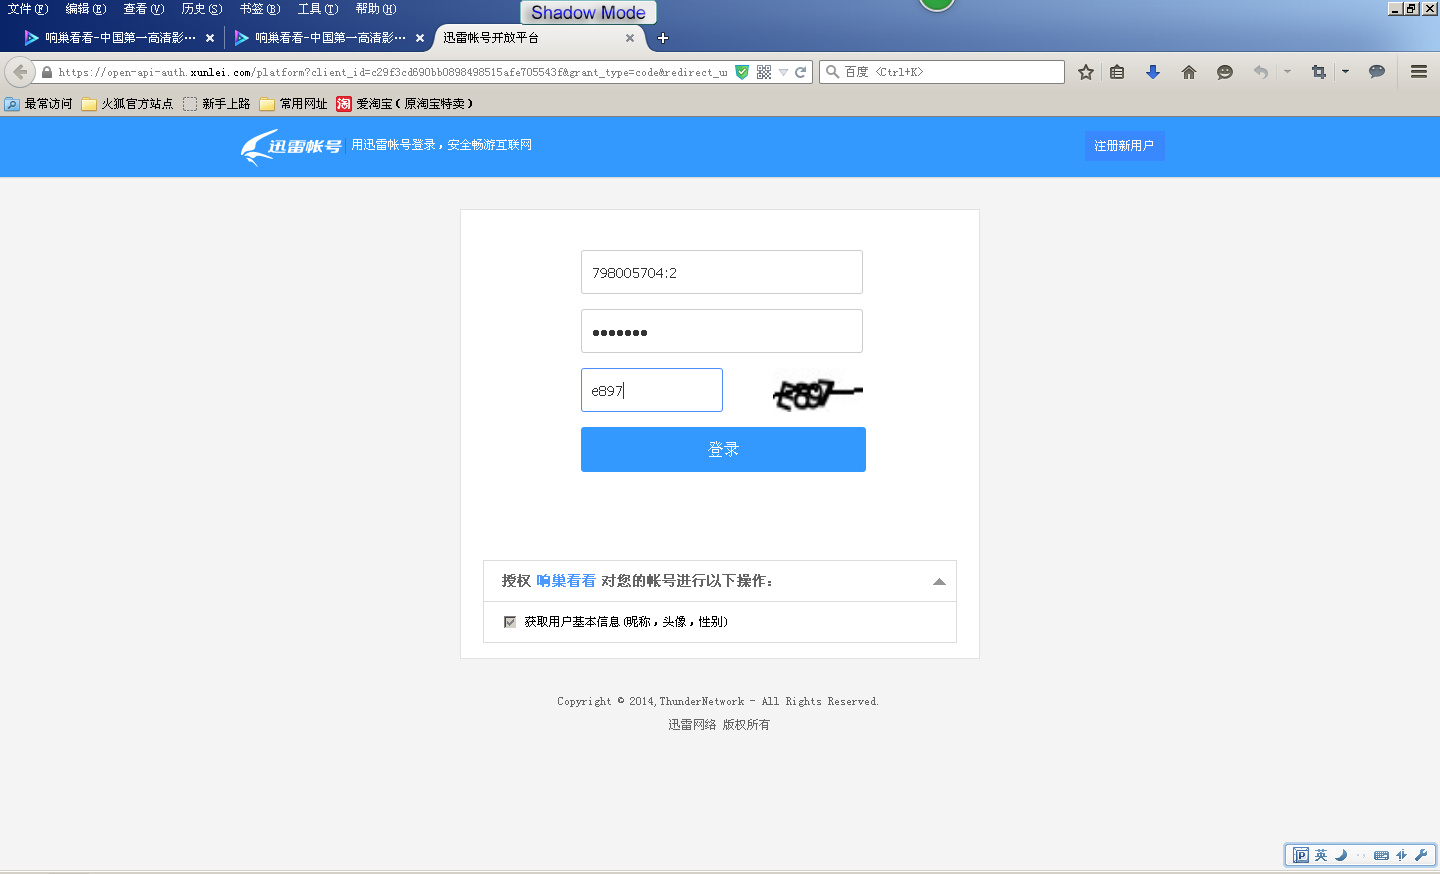Click the Copyright 2014 ThunderNetwork footer text

point(718,702)
